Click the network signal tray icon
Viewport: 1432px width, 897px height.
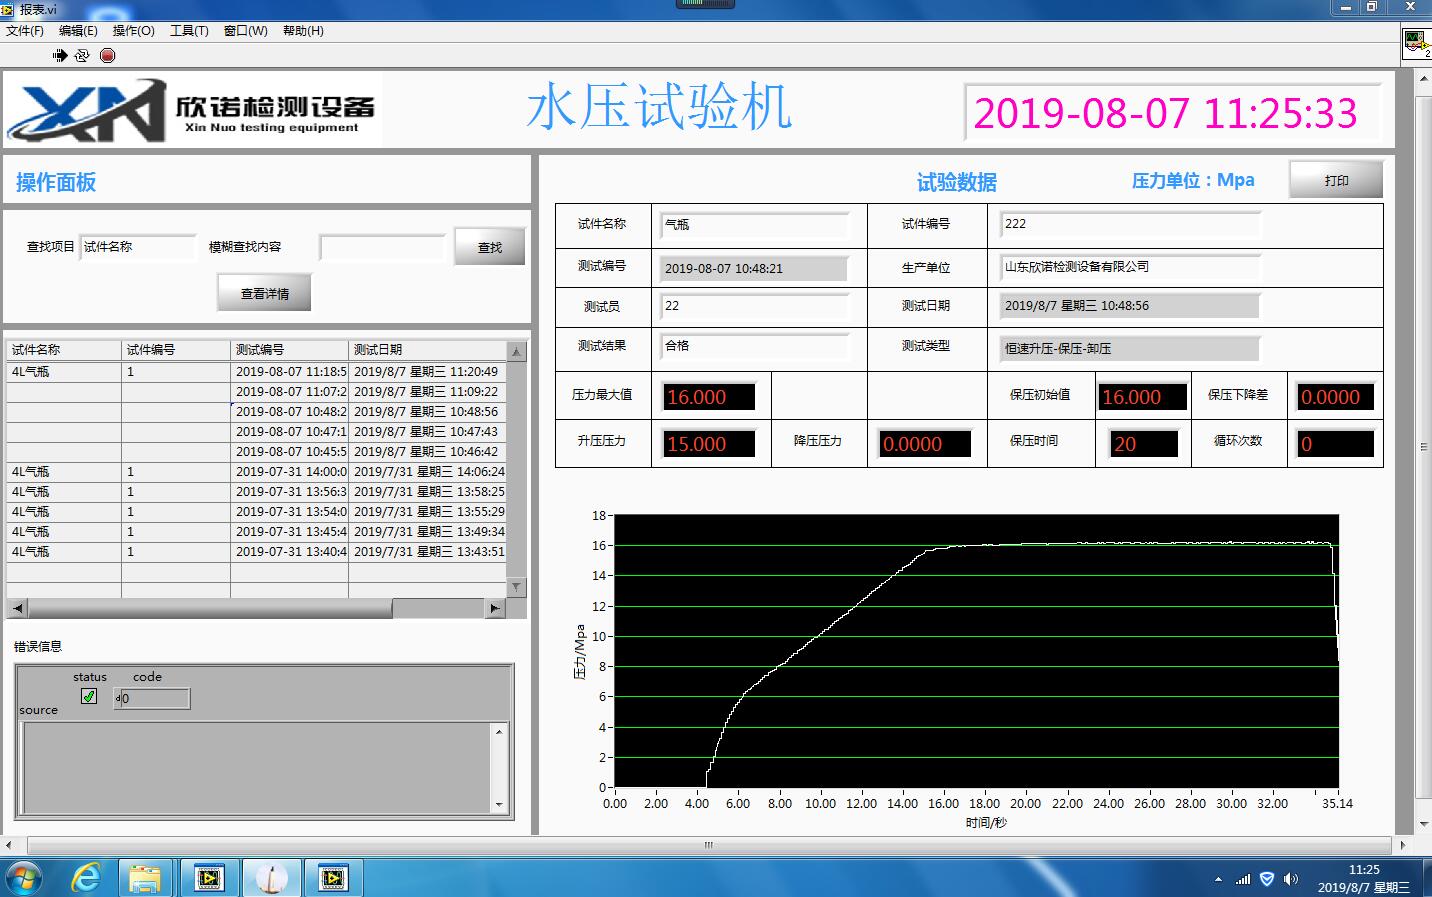tap(1243, 879)
